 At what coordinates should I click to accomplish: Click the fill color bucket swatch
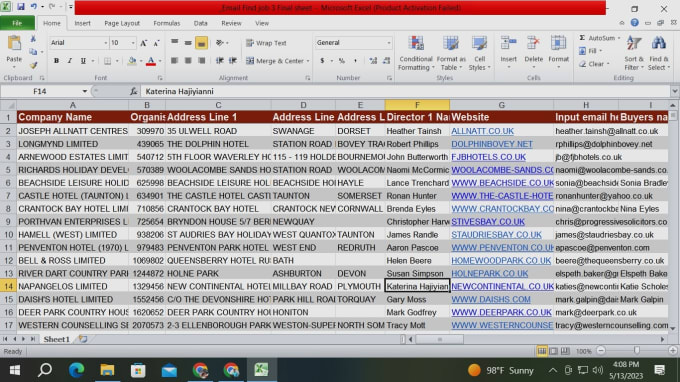point(132,61)
